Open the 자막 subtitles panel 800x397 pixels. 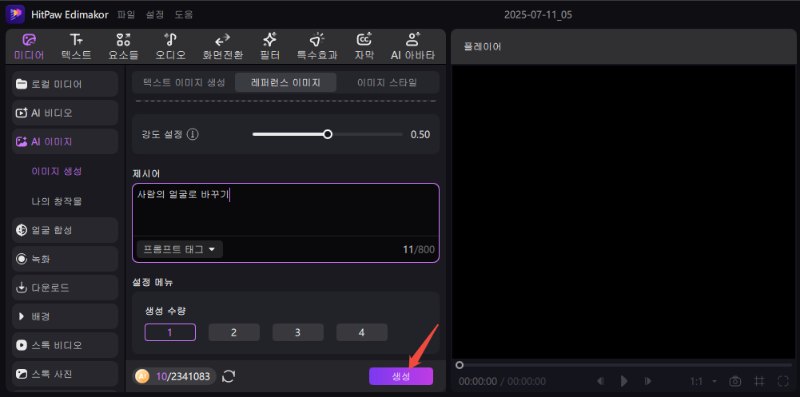click(364, 47)
